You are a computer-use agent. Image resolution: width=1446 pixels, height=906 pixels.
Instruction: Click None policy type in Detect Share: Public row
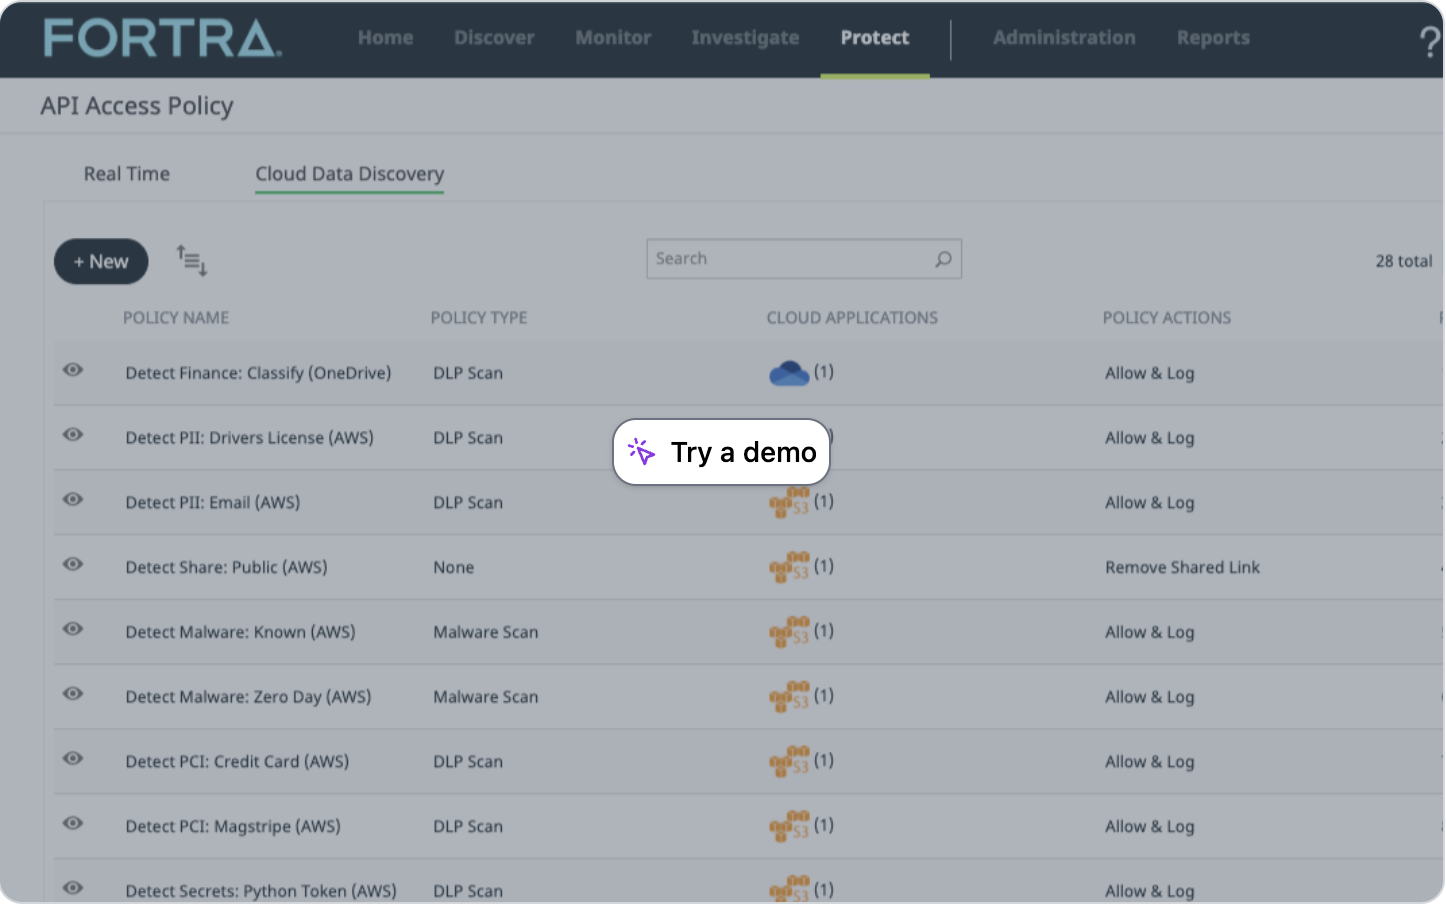pyautogui.click(x=454, y=567)
